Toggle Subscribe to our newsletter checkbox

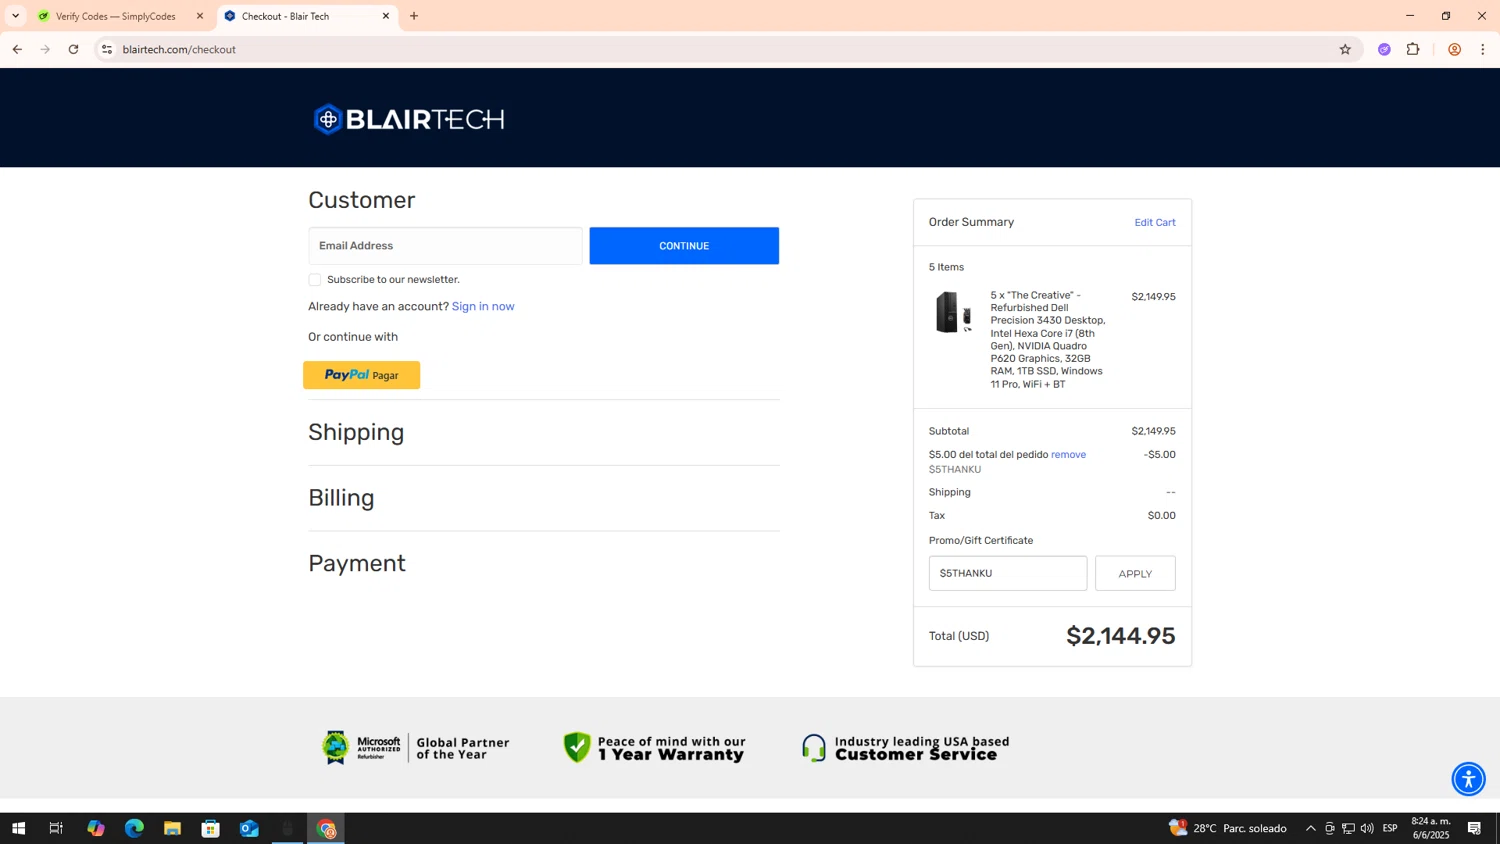point(315,280)
